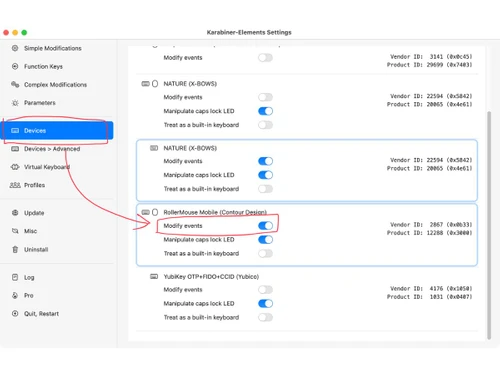This screenshot has width=500, height=375.
Task: Open Pro section
Action: [x=29, y=296]
